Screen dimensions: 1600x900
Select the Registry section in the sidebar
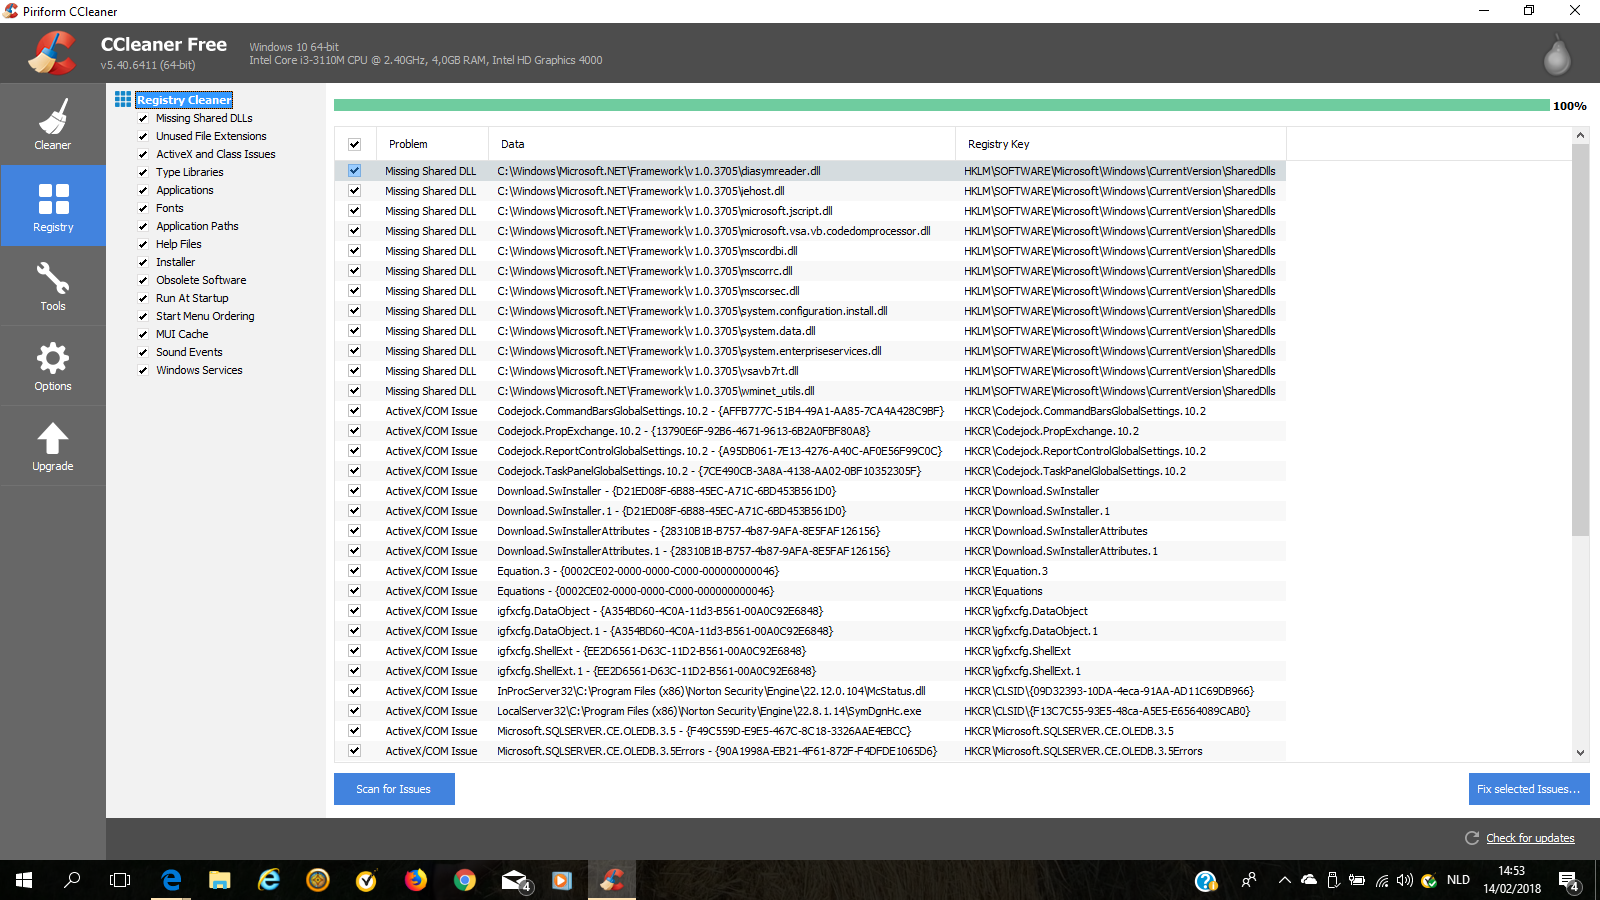pyautogui.click(x=53, y=206)
